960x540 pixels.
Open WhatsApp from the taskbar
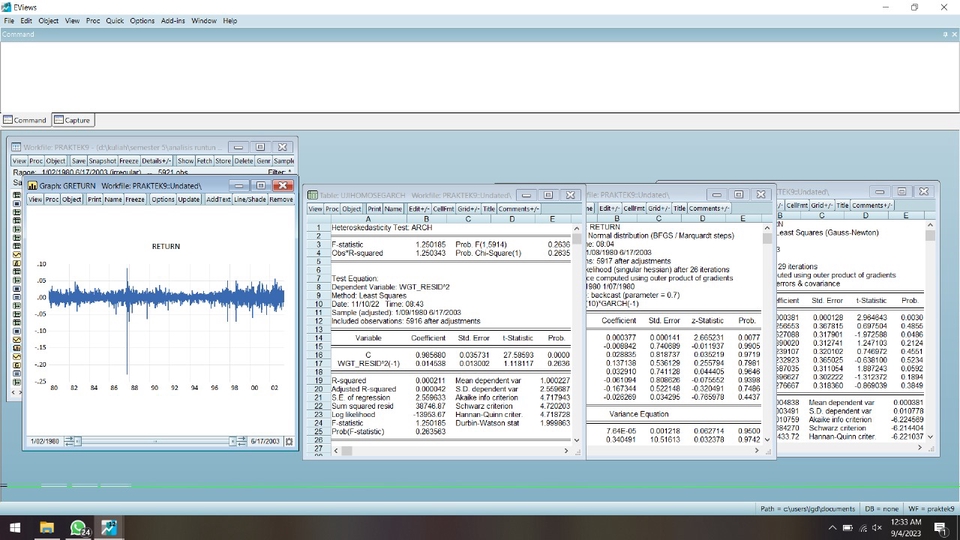point(78,527)
